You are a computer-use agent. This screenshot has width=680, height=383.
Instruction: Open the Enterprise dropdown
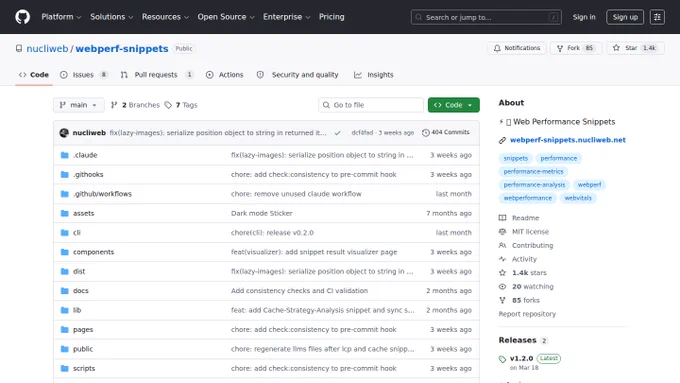[287, 17]
